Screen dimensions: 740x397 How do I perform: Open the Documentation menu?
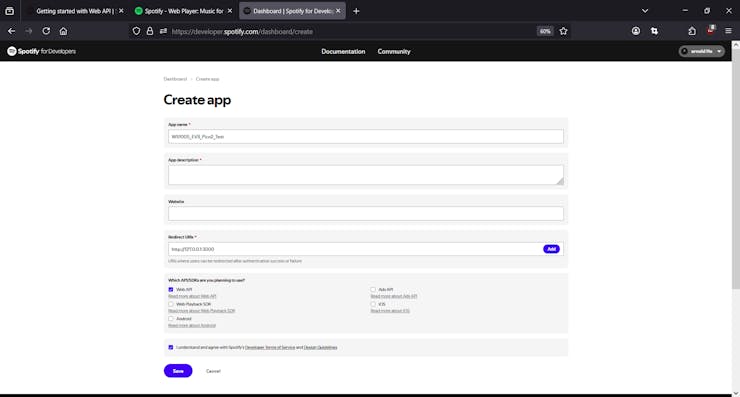[343, 51]
